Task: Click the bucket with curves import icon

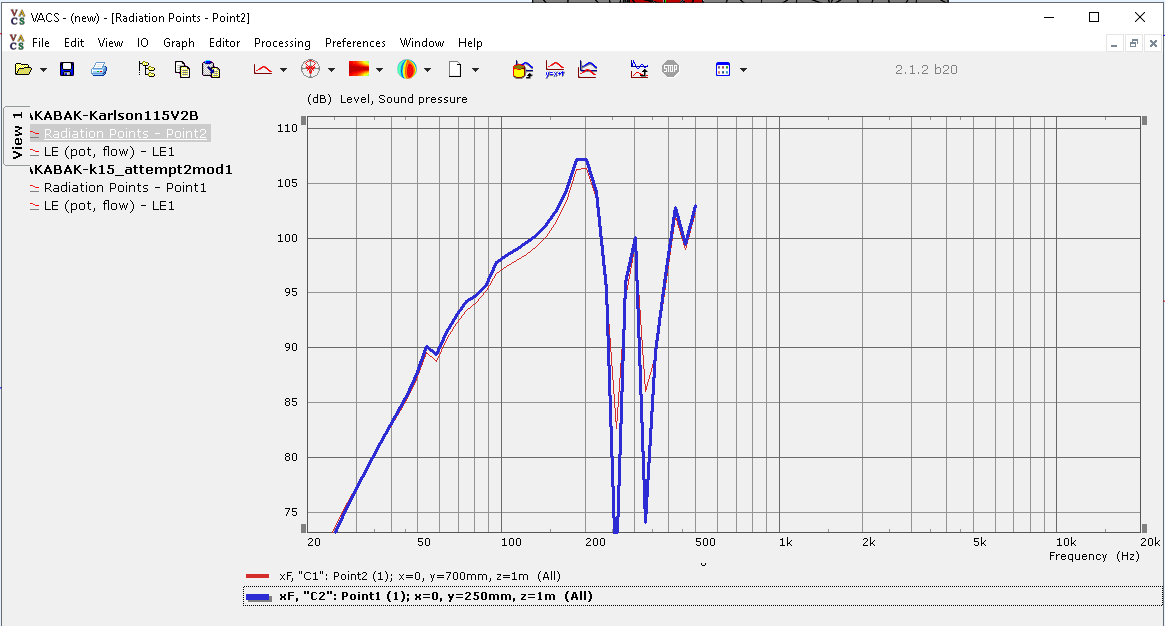Action: pyautogui.click(x=523, y=70)
